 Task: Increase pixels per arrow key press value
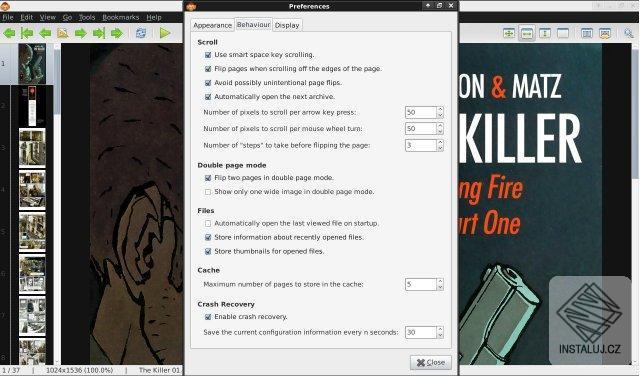pyautogui.click(x=440, y=109)
